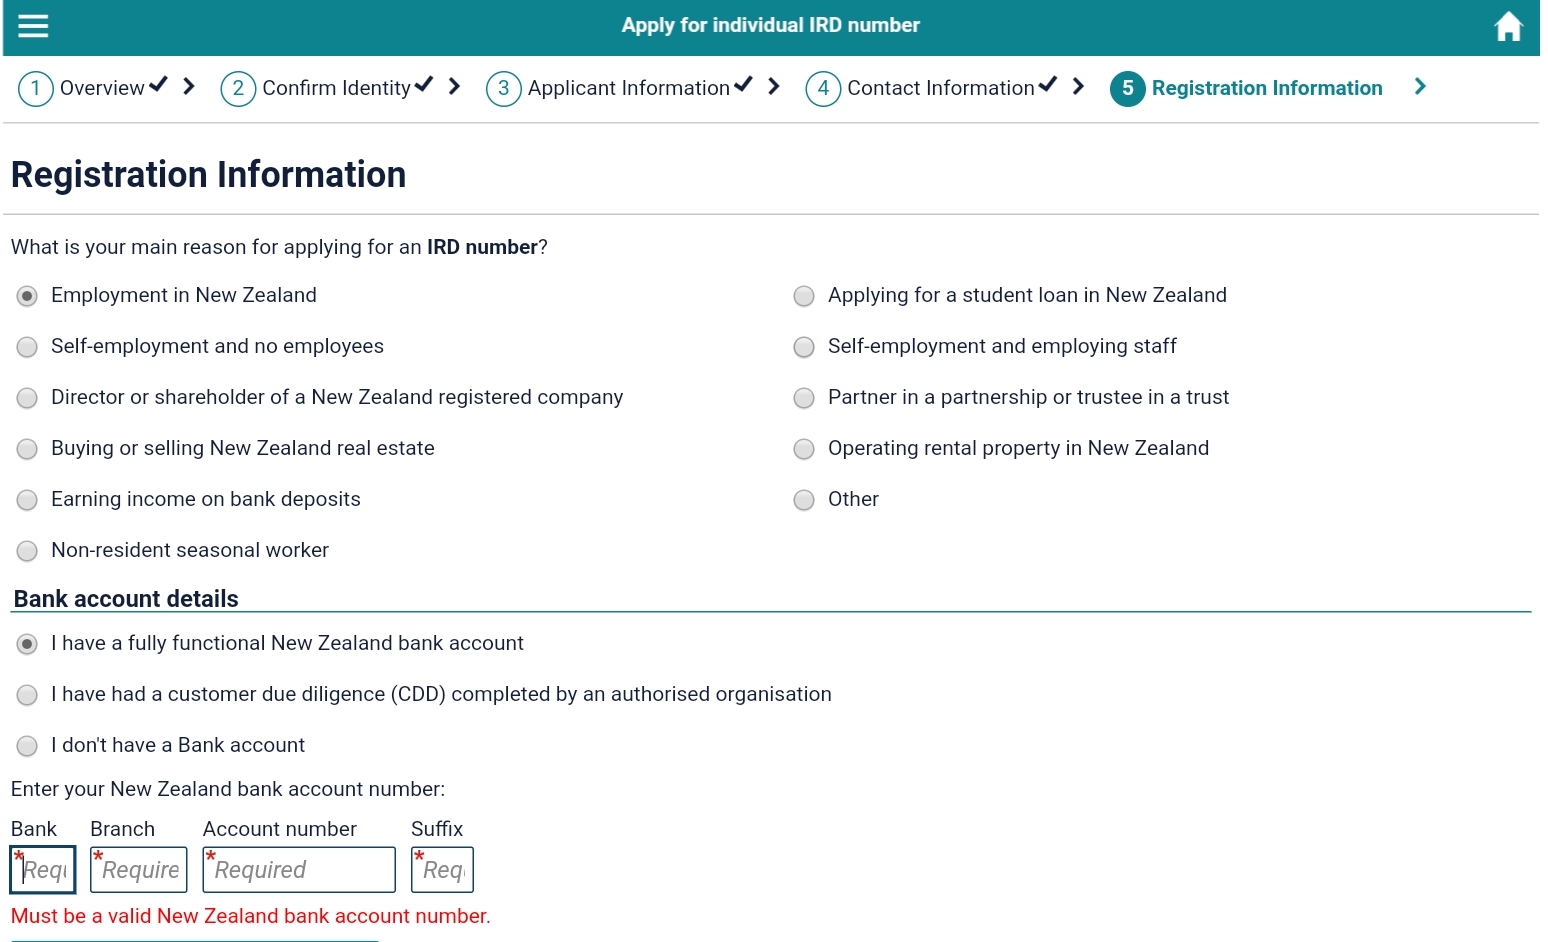Click chevron after Confirm Identity step
Screen dimensions: 1548x942
pos(455,87)
